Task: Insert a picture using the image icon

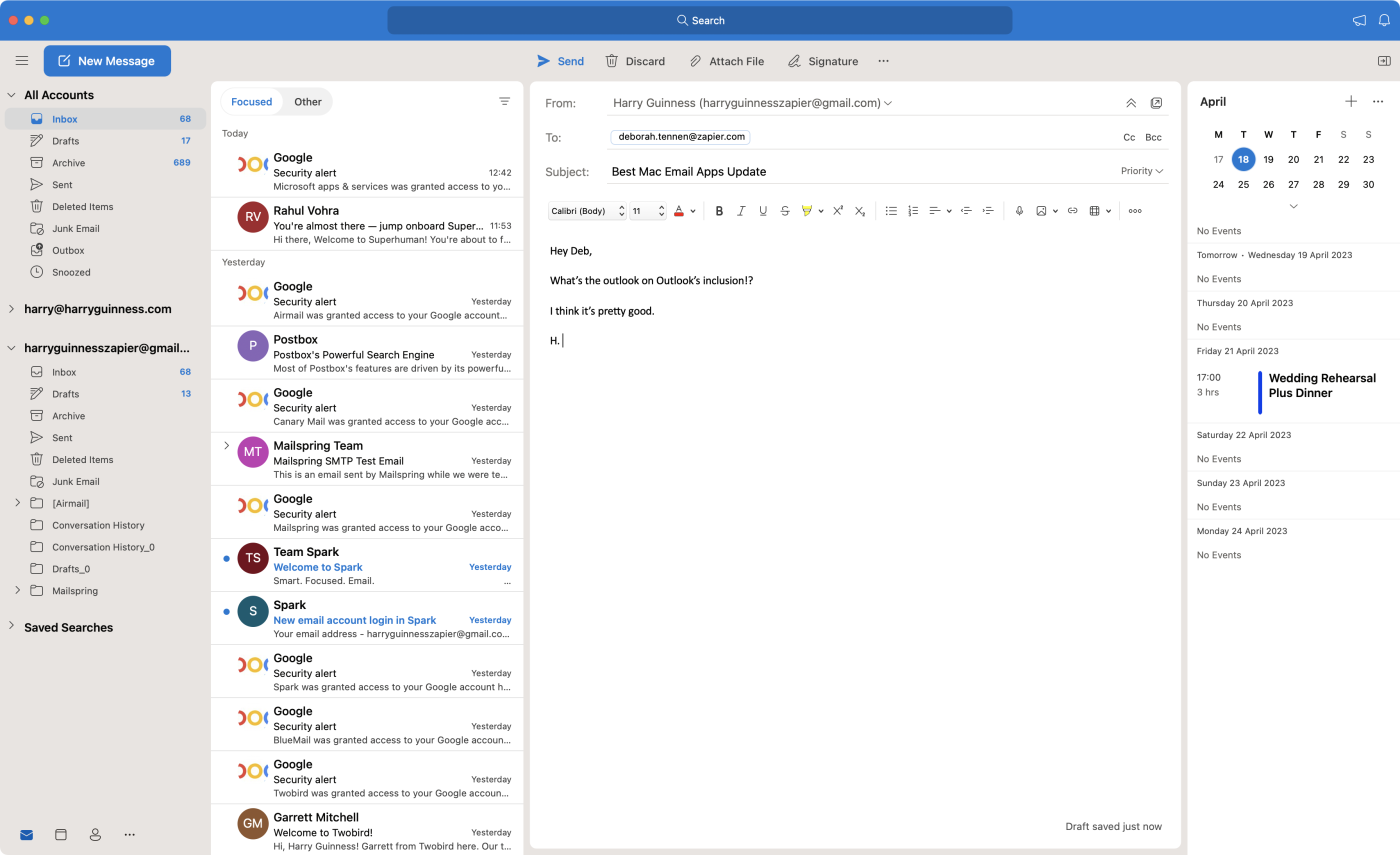Action: coord(1043,210)
